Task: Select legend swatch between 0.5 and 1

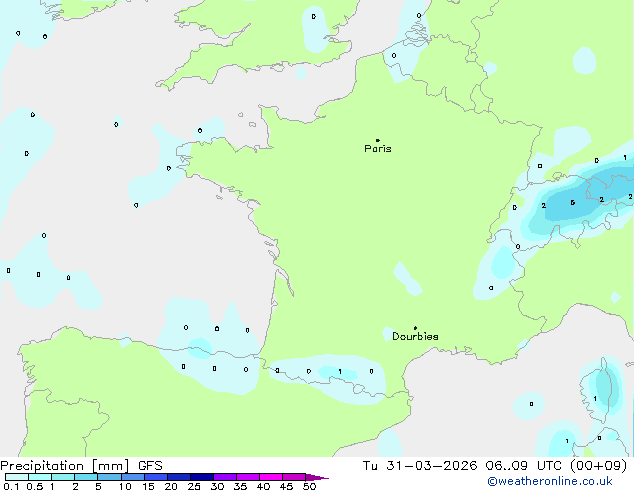Action: tap(40, 477)
